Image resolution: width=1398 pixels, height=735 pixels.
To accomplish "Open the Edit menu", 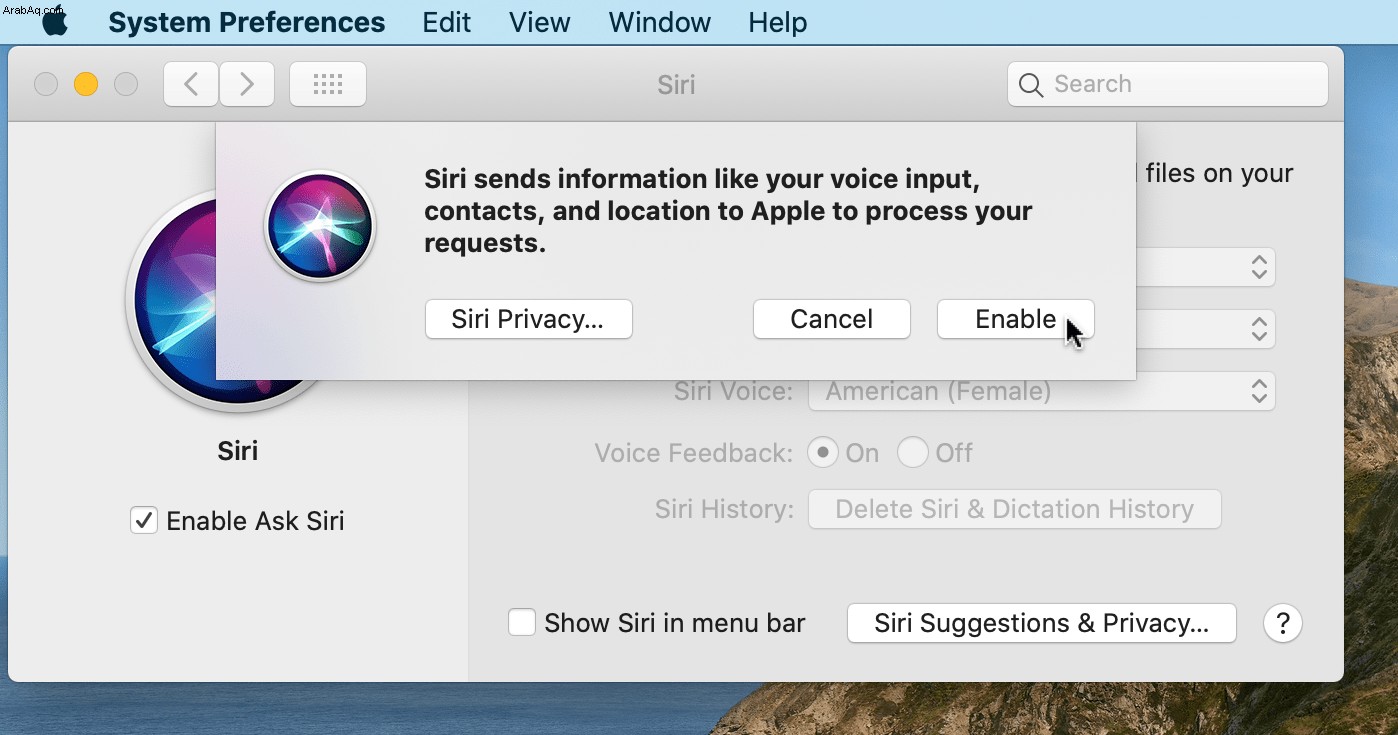I will [x=446, y=22].
